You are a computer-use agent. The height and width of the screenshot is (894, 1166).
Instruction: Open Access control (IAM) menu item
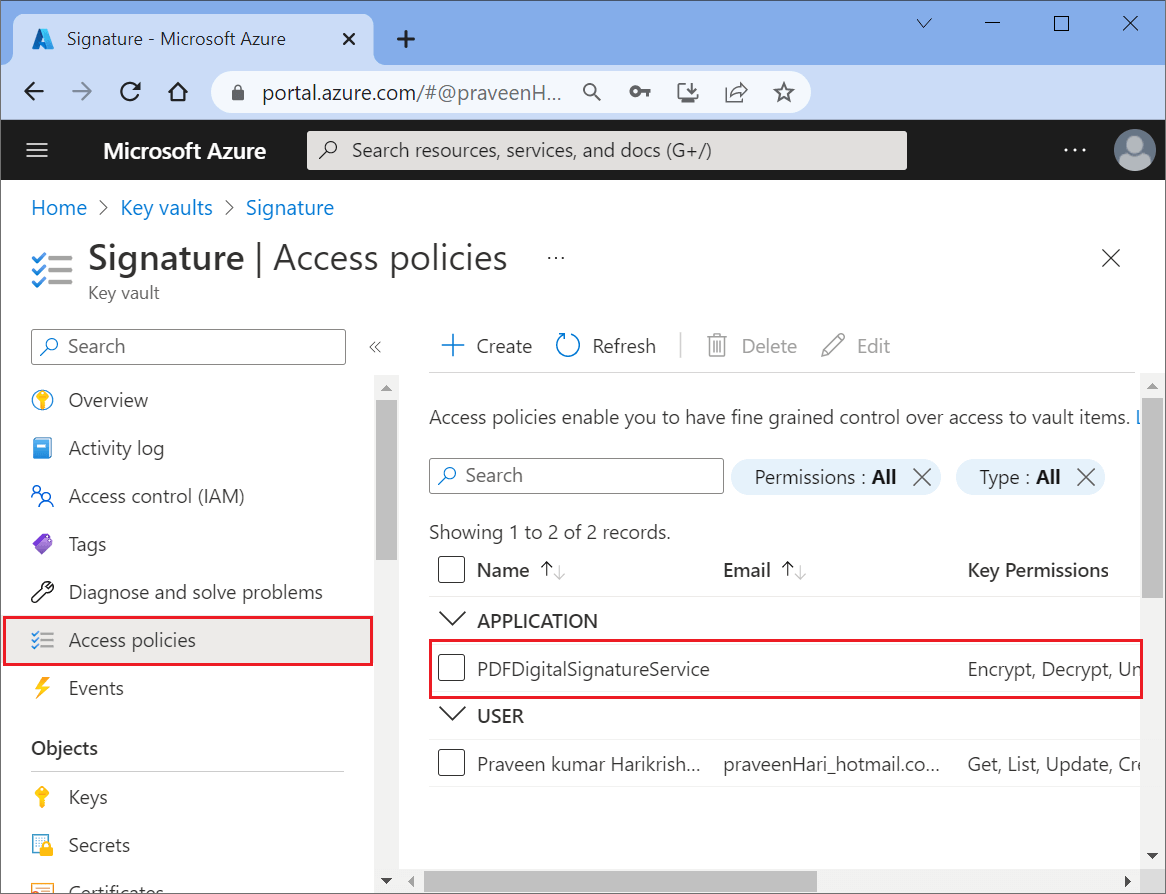156,496
